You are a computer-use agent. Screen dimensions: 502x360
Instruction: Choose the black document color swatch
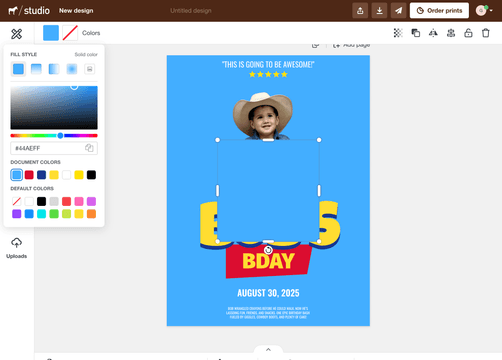[x=91, y=175]
